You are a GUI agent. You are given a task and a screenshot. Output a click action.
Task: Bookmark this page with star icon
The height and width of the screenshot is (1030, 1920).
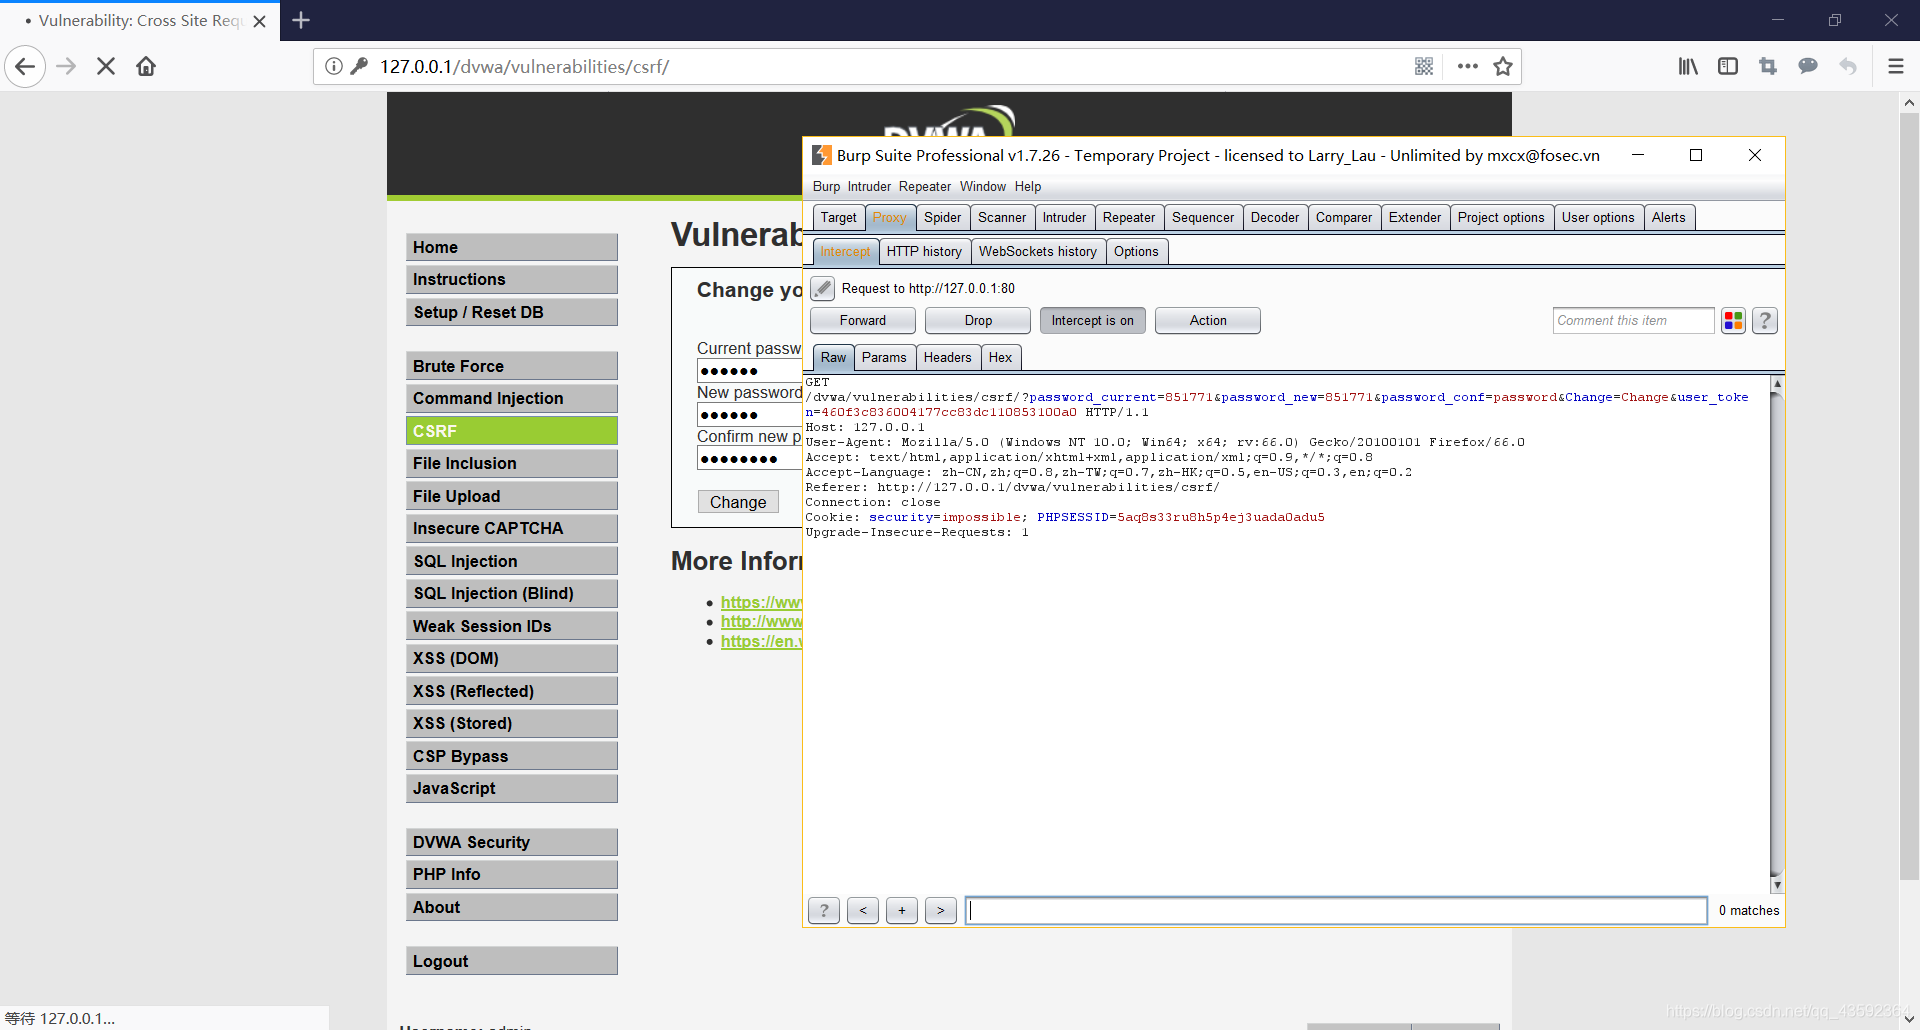[x=1503, y=67]
